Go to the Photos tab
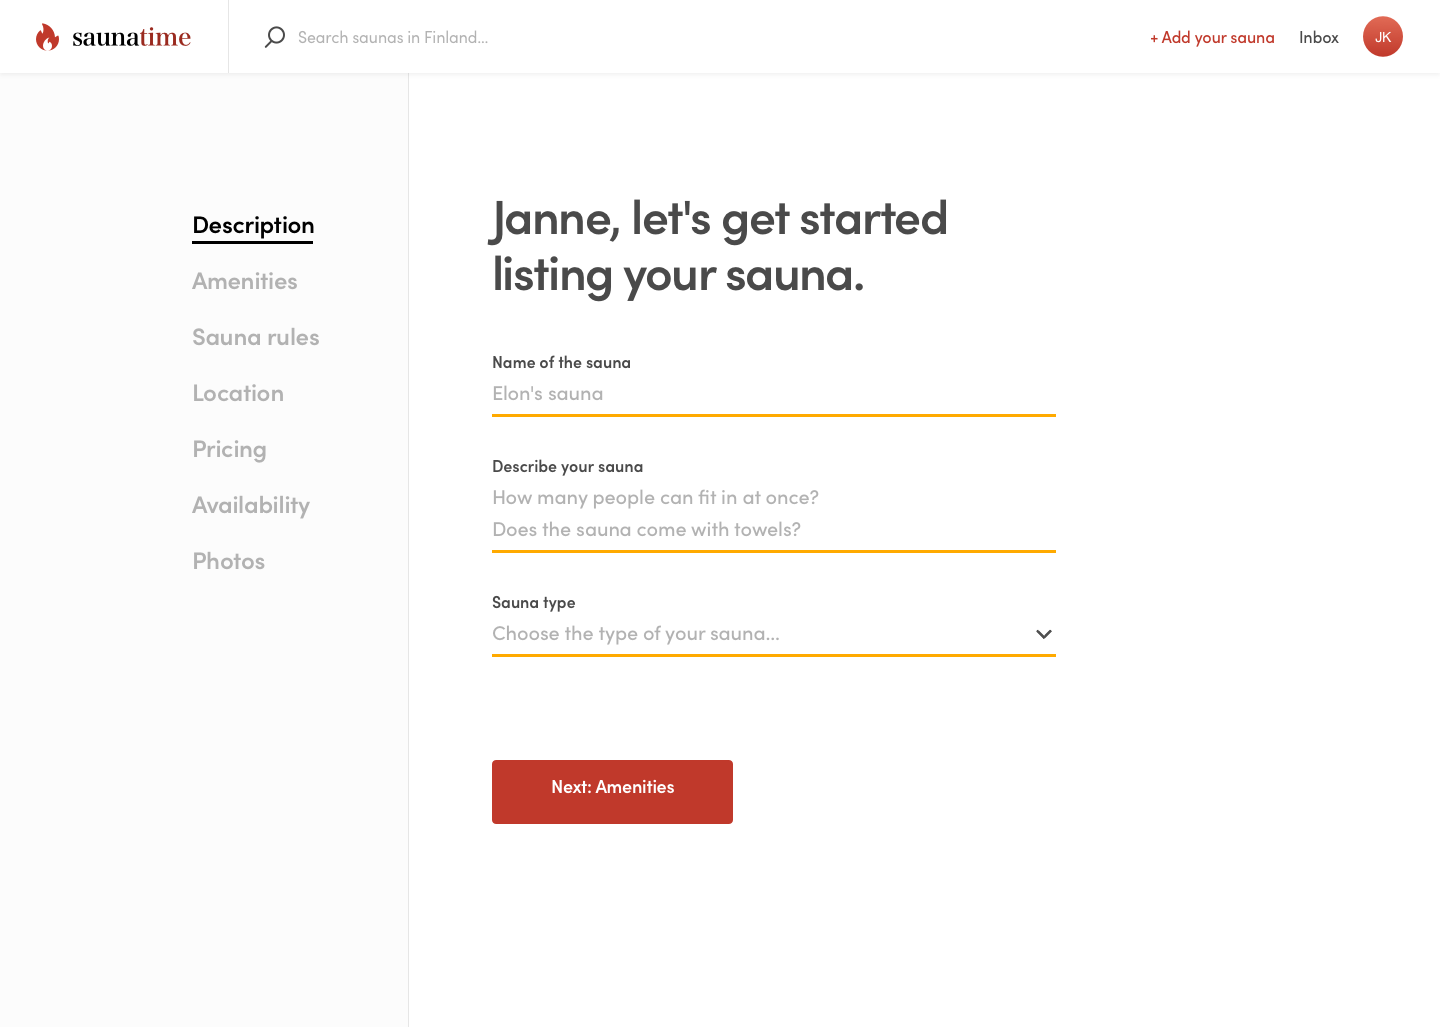Screen dimensions: 1440x1027 point(229,562)
